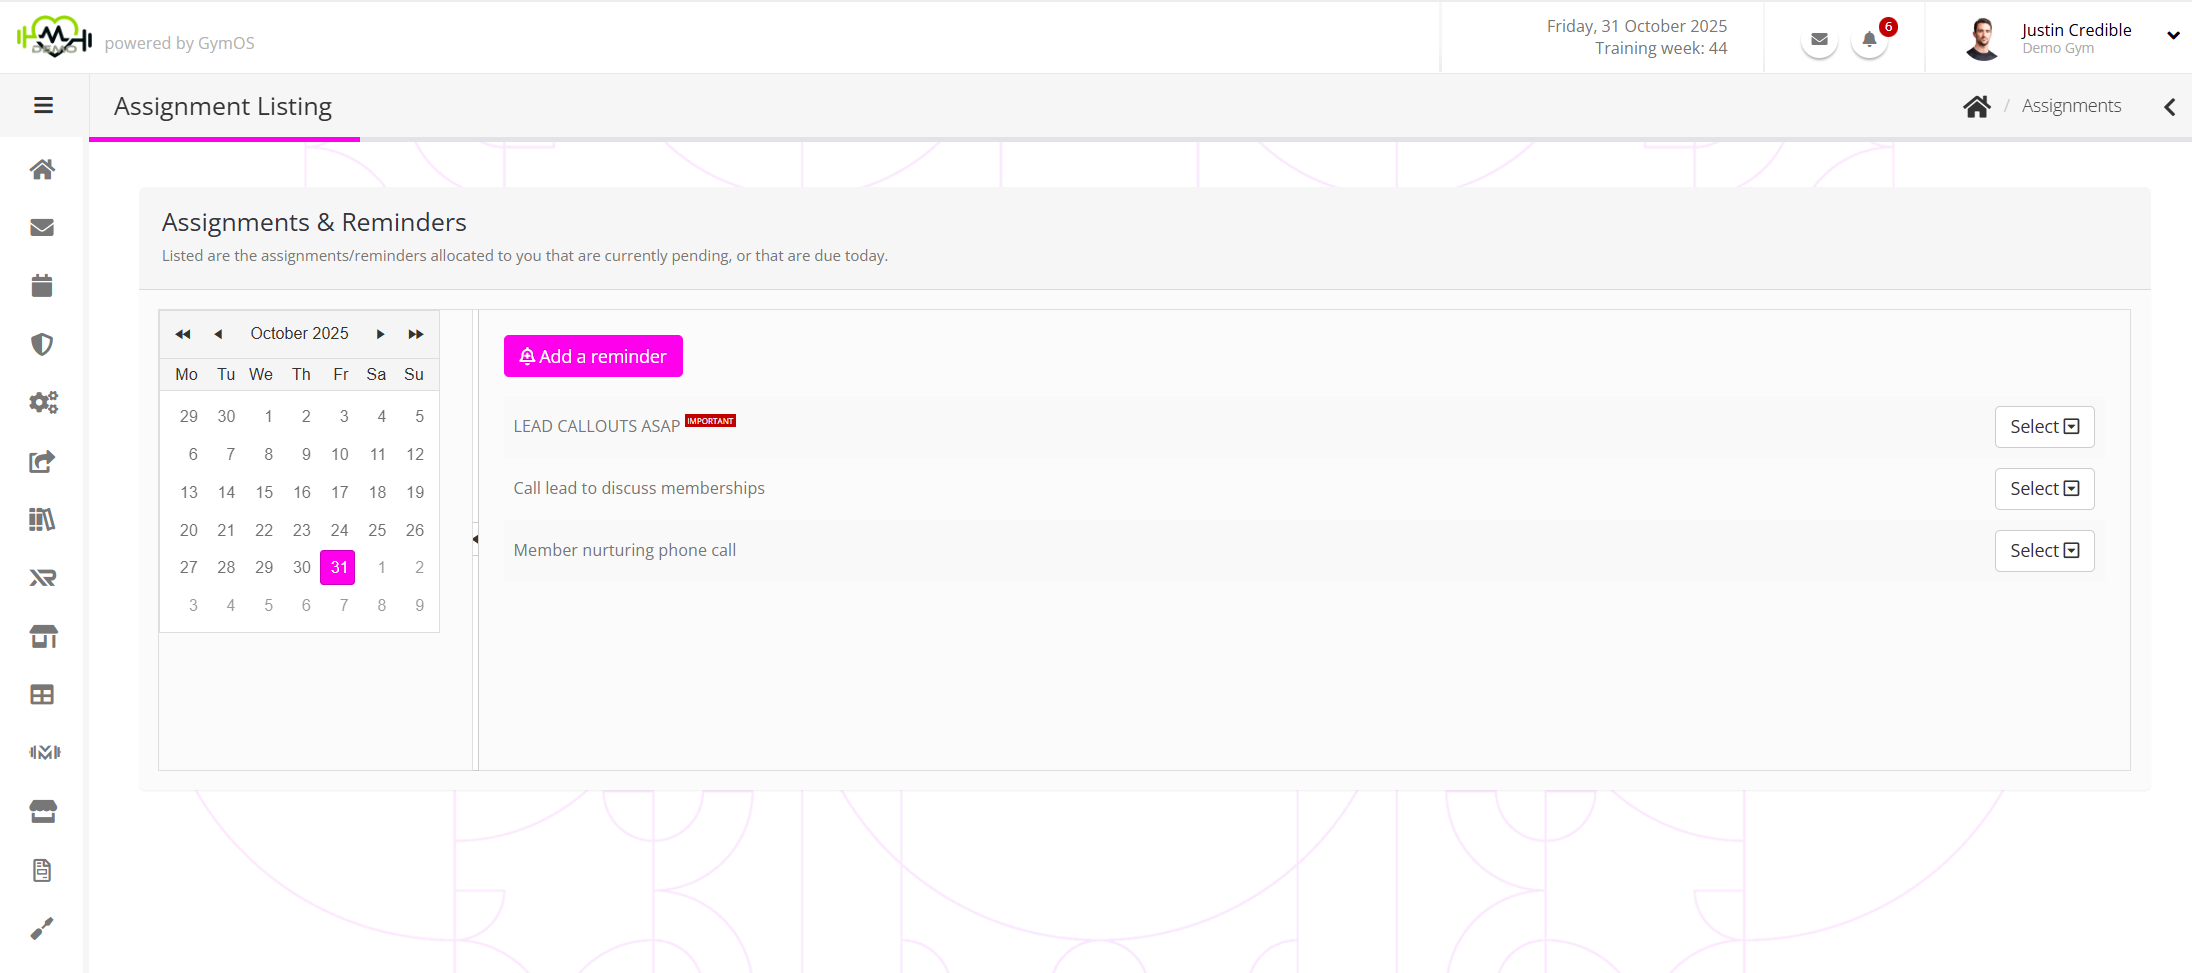Image resolution: width=2192 pixels, height=973 pixels.
Task: Expand Select for Member nurturing phone call
Action: [2044, 551]
